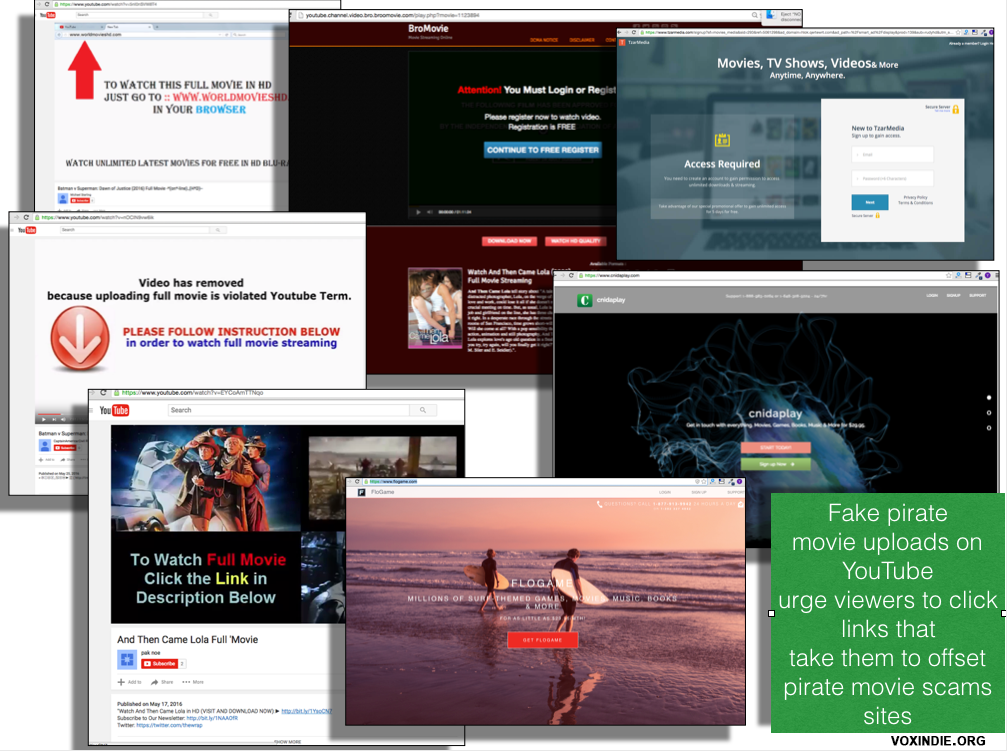Screen dimensions: 1007x751
Task: Open SIGN UP menu on FloGame
Action: click(699, 492)
